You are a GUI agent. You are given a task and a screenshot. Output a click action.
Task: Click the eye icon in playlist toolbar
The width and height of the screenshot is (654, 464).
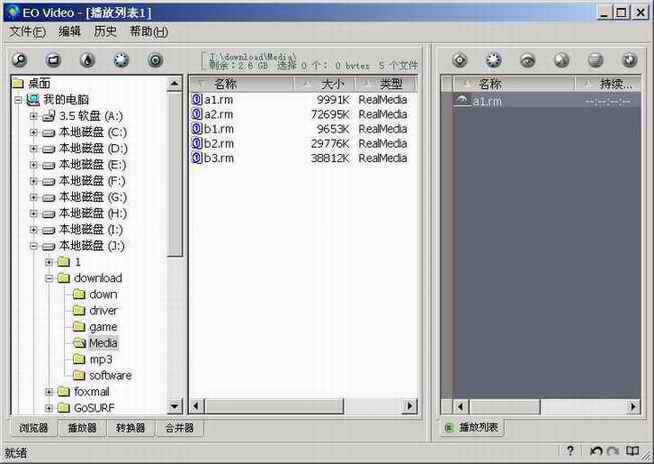pyautogui.click(x=528, y=60)
